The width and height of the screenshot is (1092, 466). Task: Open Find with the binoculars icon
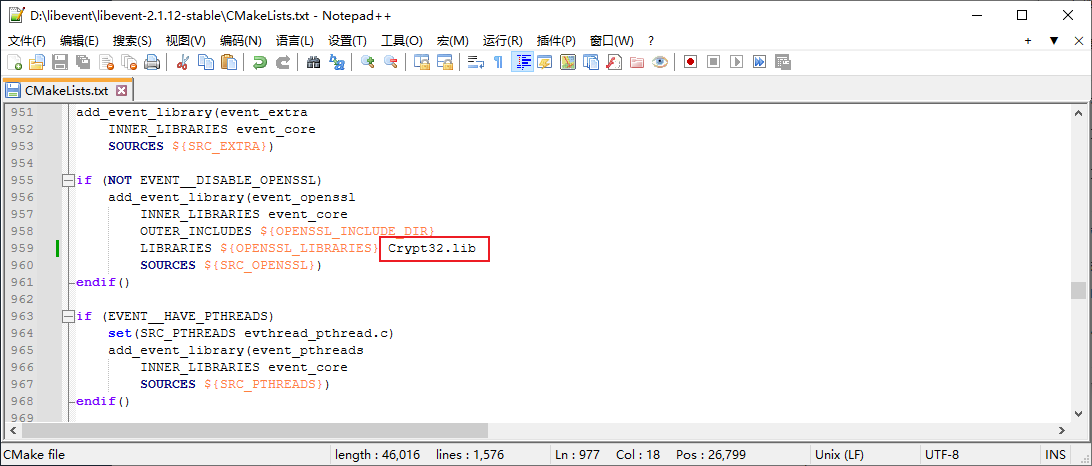pyautogui.click(x=314, y=62)
